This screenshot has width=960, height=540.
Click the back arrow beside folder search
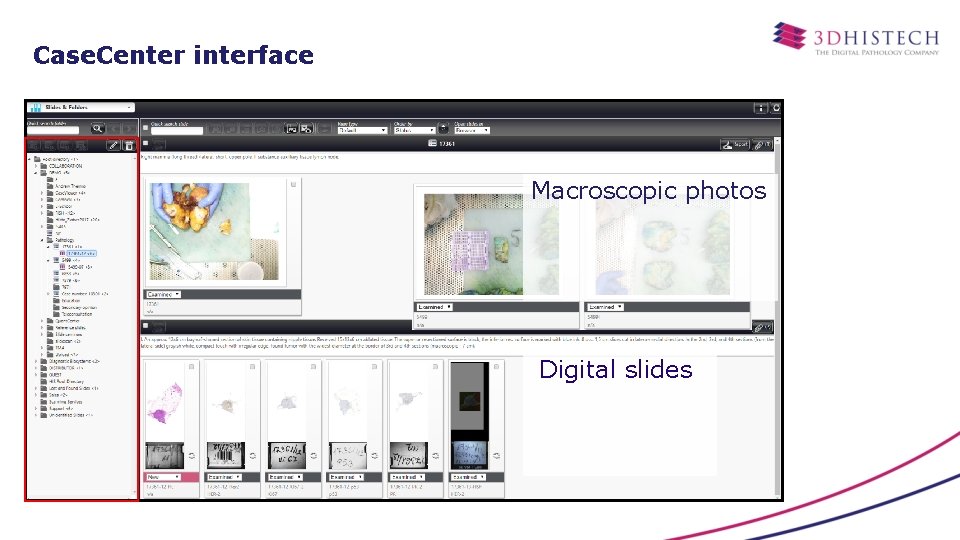(114, 129)
